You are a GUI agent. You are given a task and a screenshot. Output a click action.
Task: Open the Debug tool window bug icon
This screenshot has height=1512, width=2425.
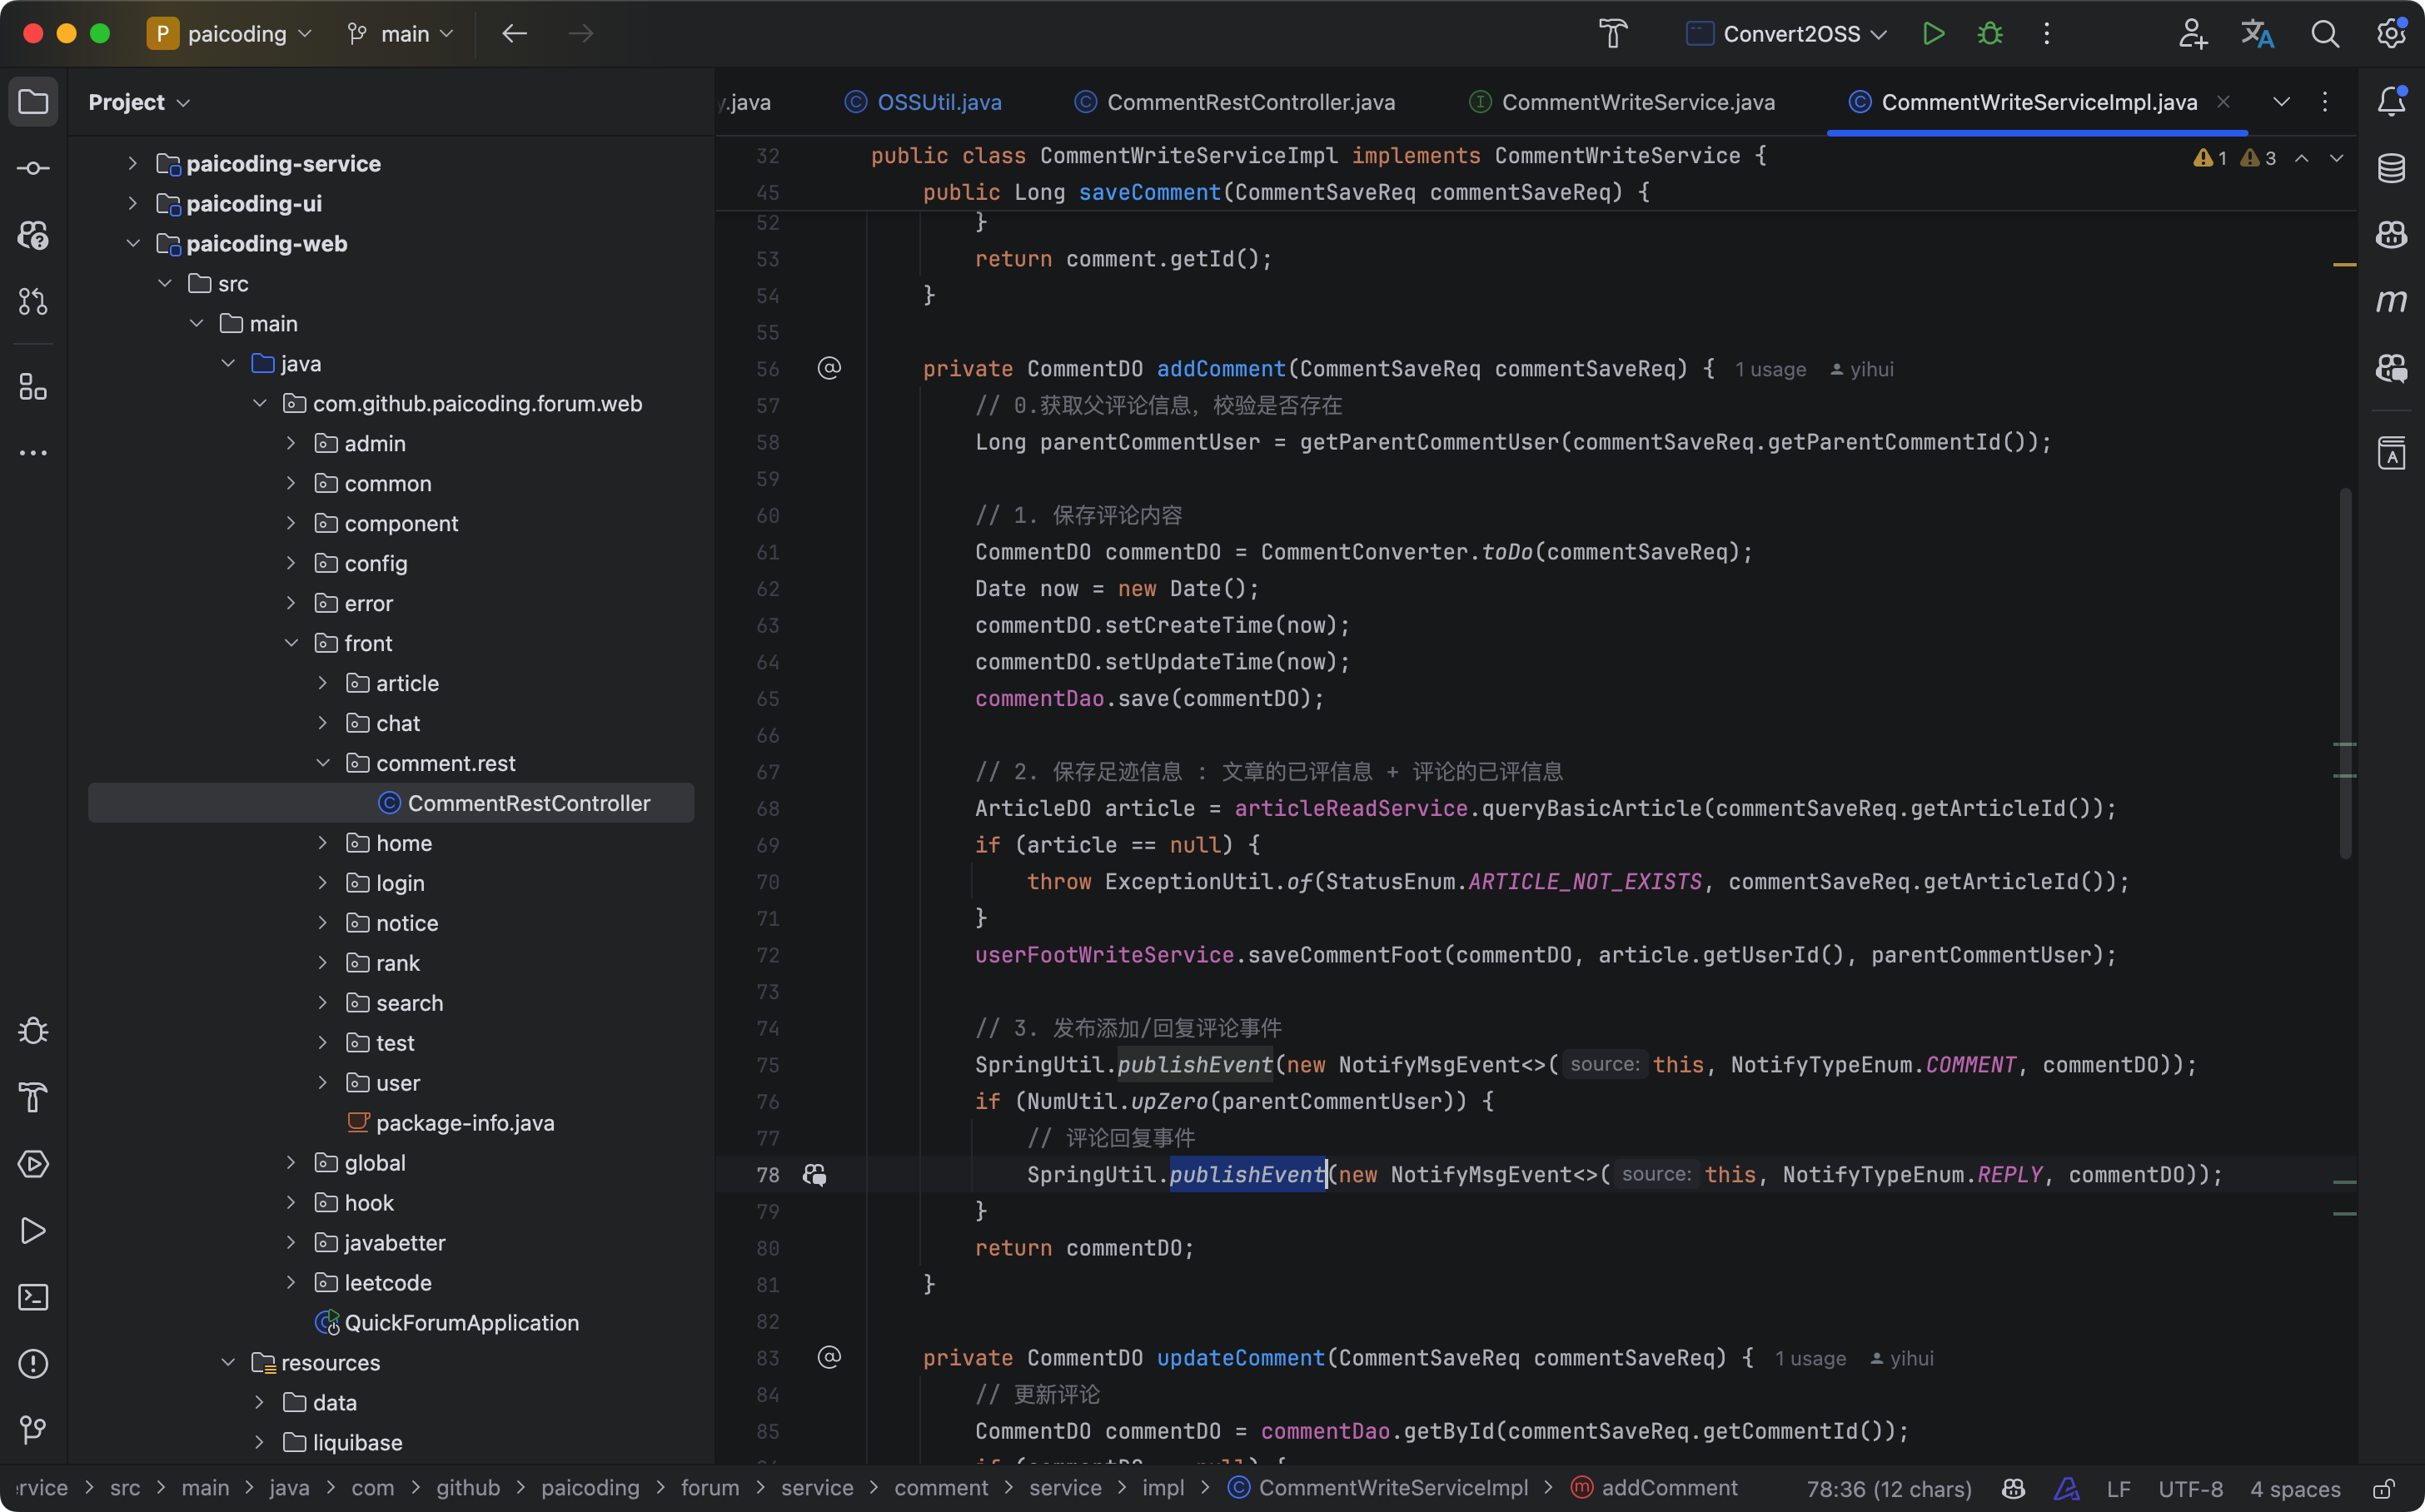(33, 1031)
